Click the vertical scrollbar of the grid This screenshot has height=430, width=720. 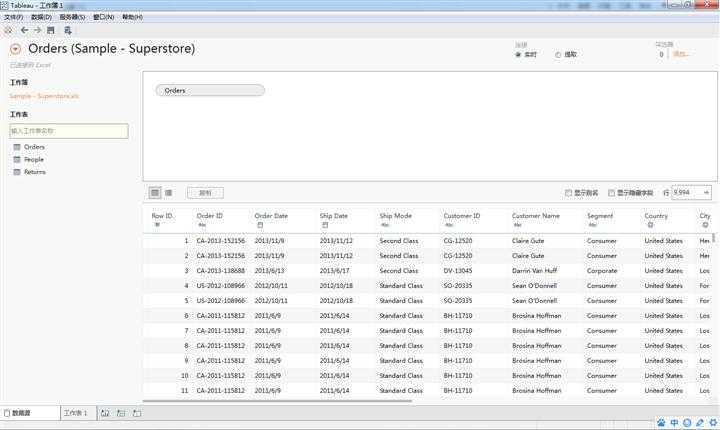[x=714, y=238]
